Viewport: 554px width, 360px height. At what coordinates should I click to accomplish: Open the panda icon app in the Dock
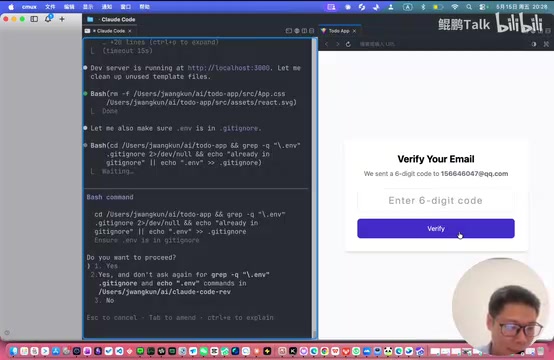[388, 351]
